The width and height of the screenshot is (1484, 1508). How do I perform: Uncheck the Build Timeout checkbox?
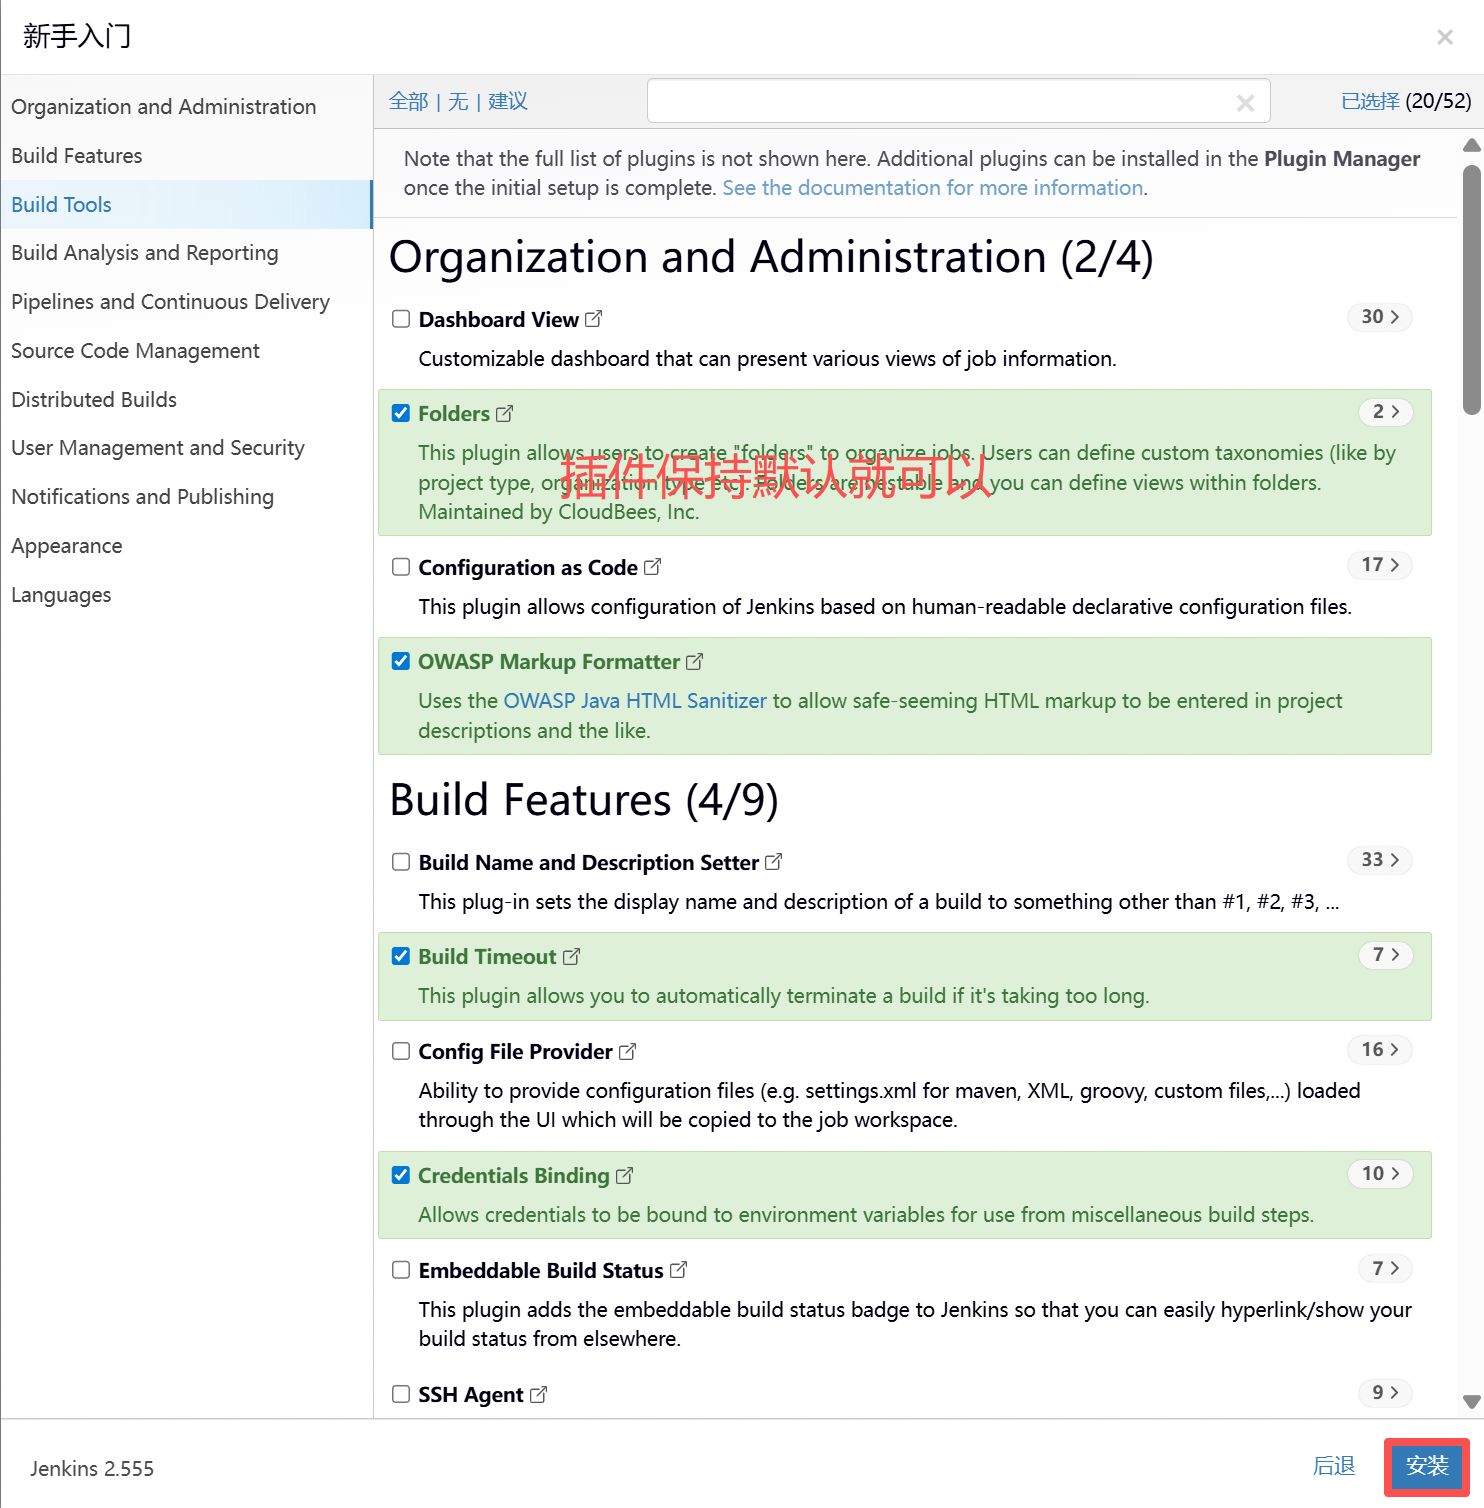[x=401, y=956]
